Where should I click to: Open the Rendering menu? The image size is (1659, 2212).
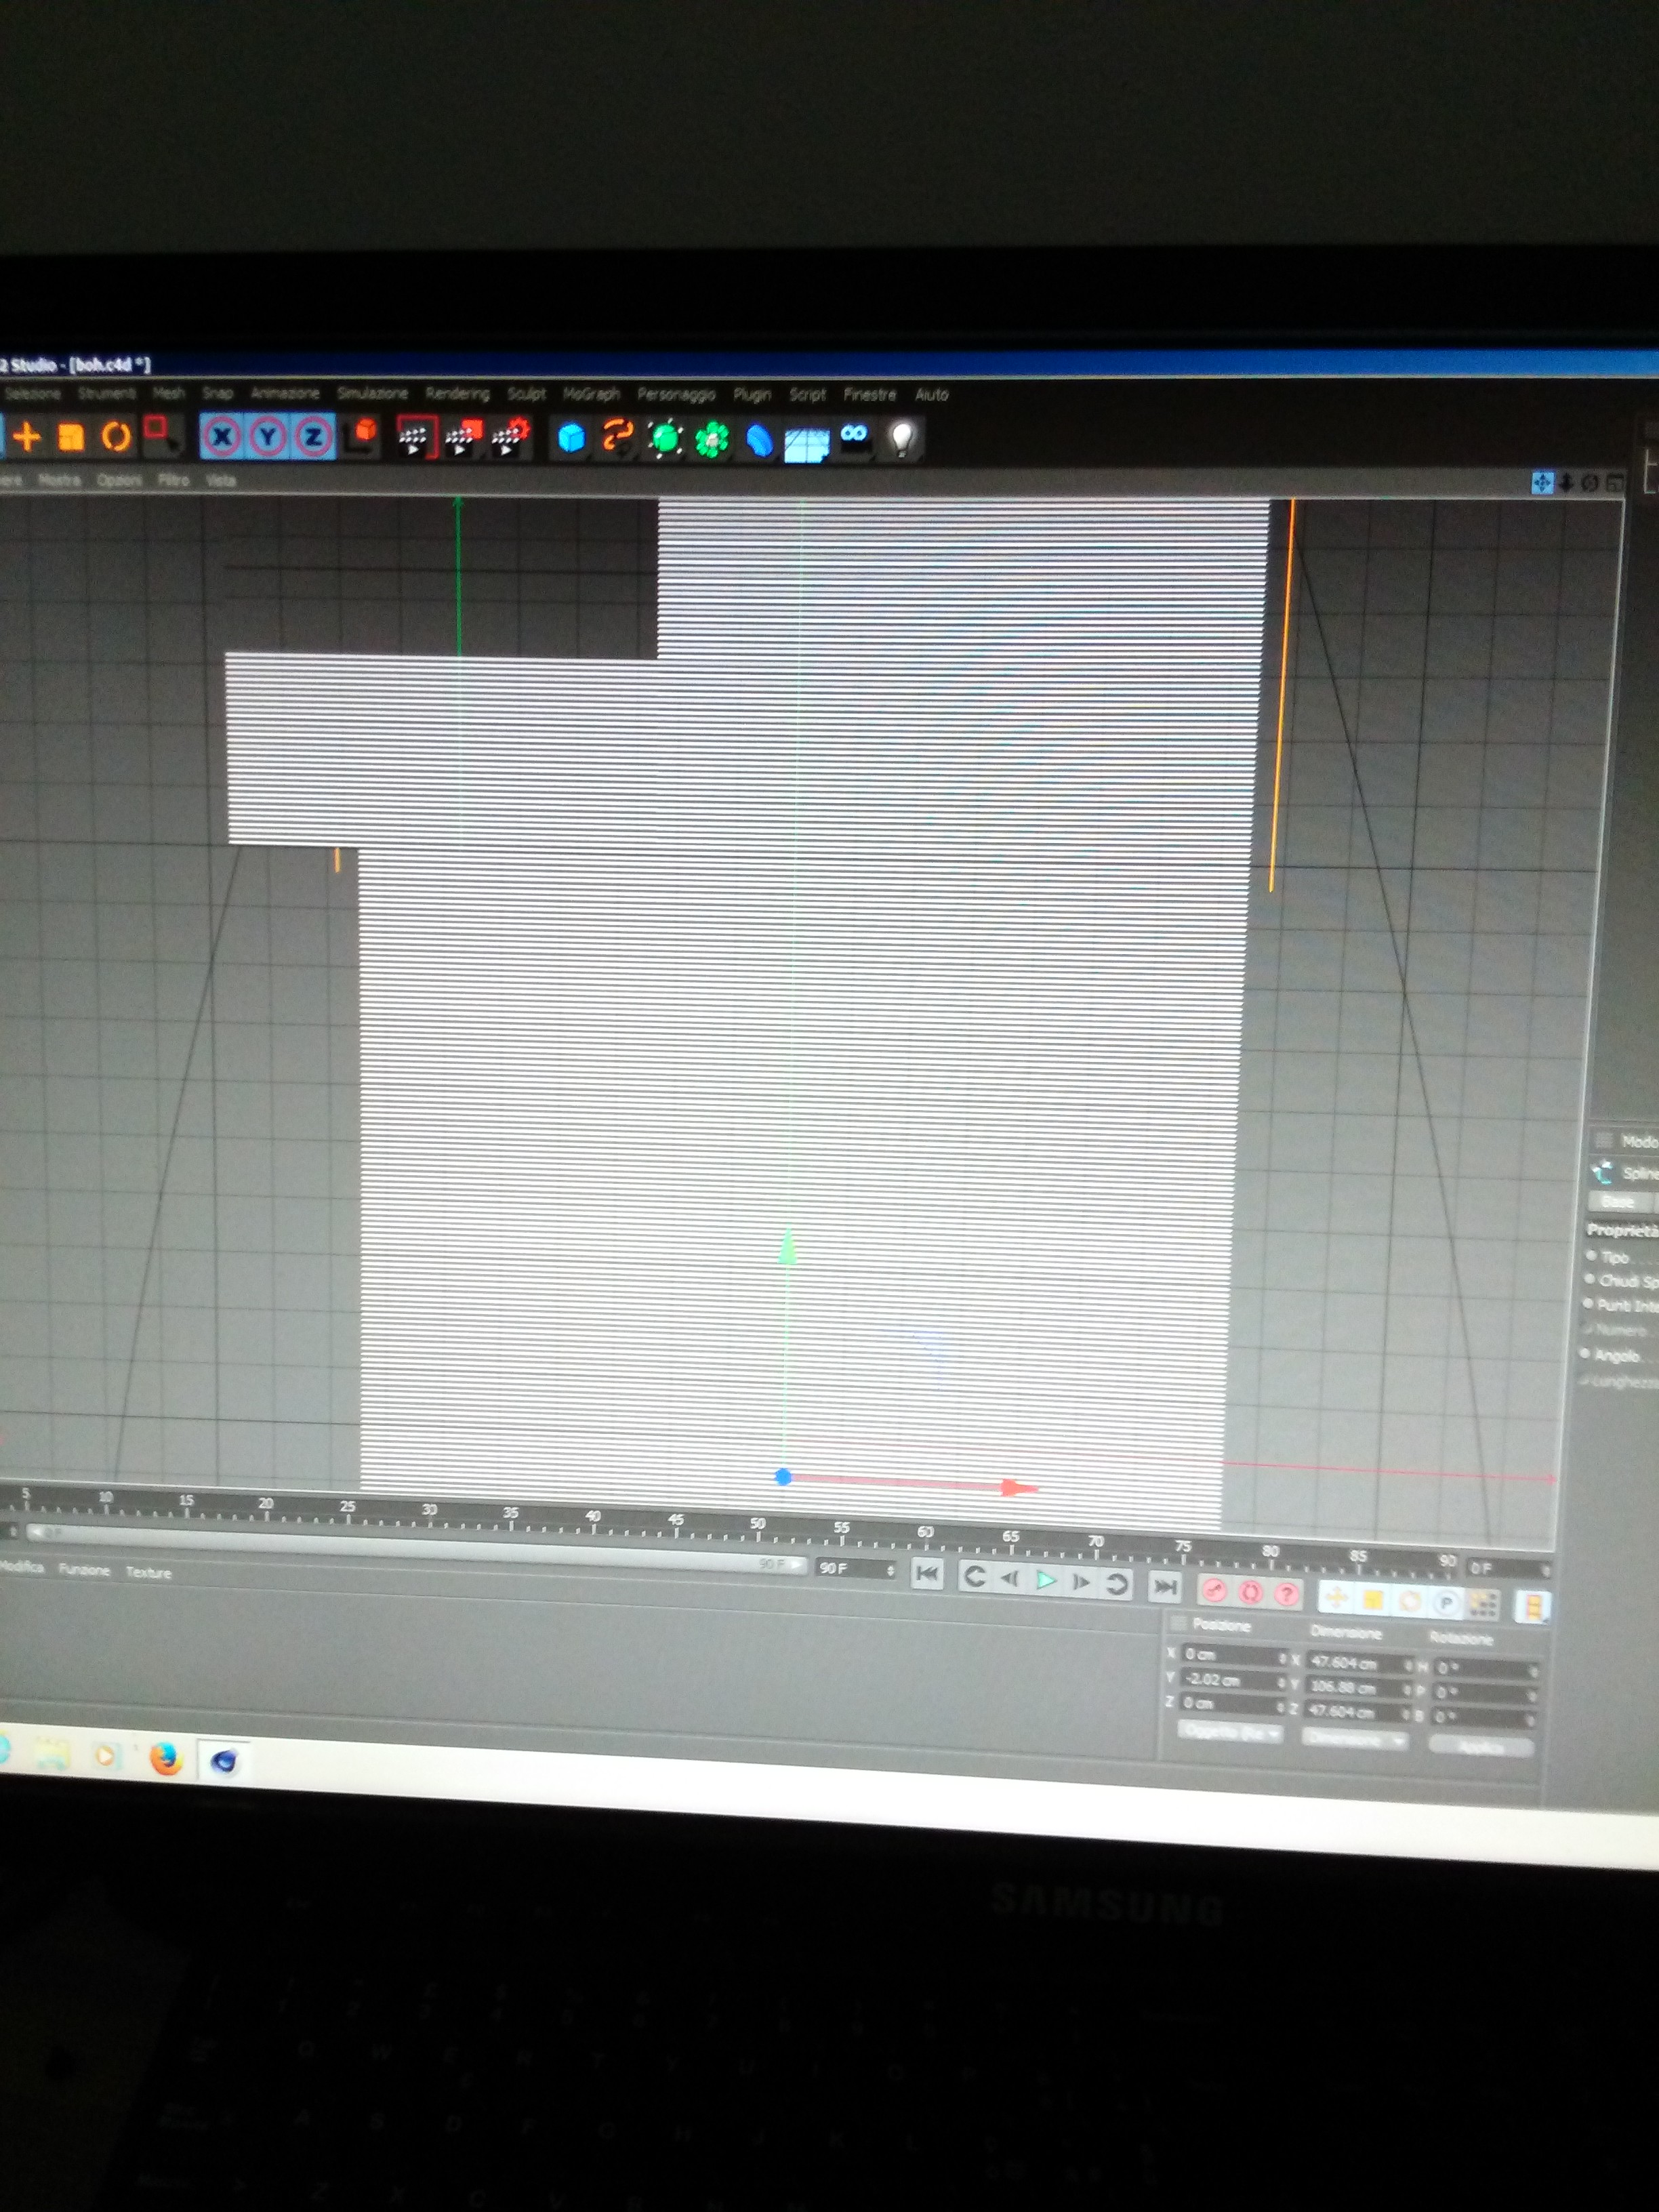(x=457, y=393)
